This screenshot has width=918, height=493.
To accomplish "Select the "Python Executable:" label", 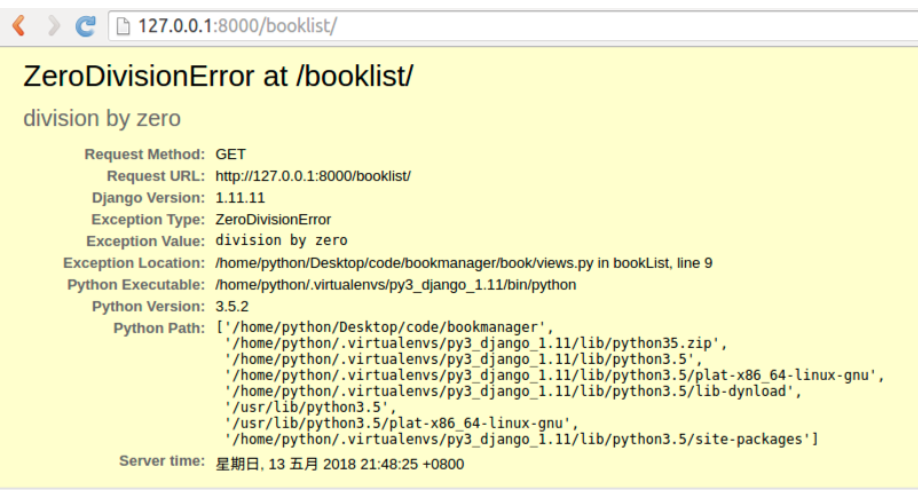I will point(136,285).
